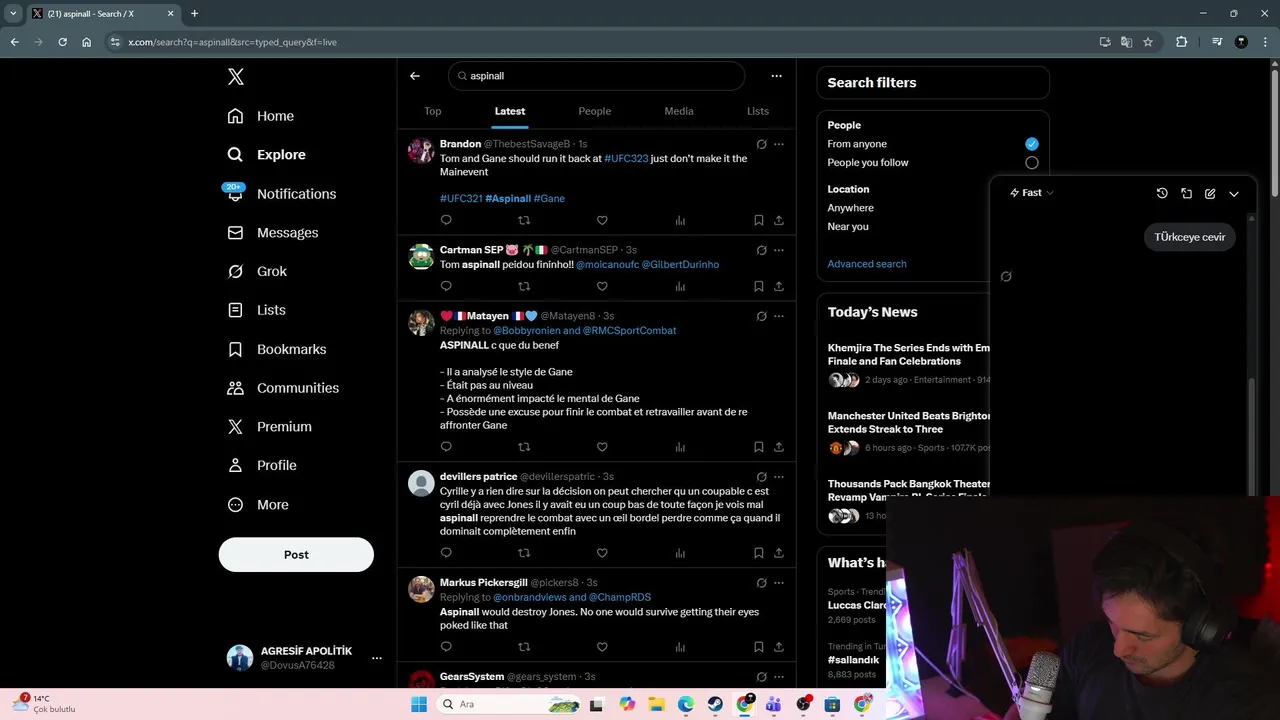Open more options on Brandon's post
The image size is (1280, 720).
pyautogui.click(x=779, y=144)
